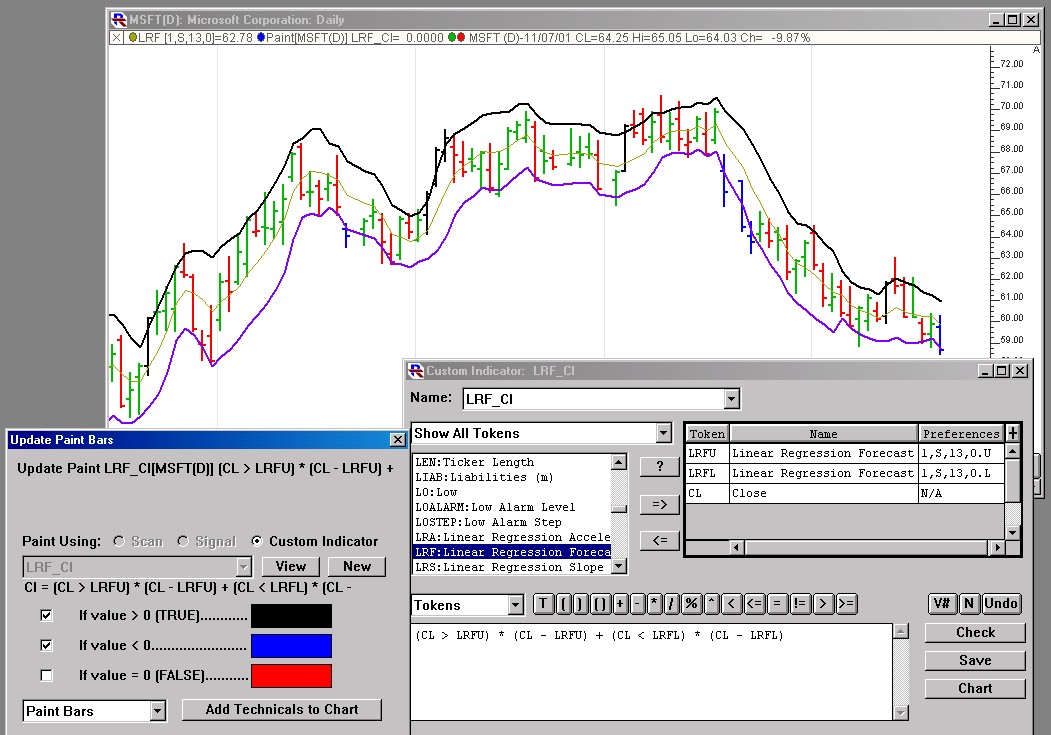1051x735 pixels.
Task: Select the Scan radio button
Action: coord(119,541)
